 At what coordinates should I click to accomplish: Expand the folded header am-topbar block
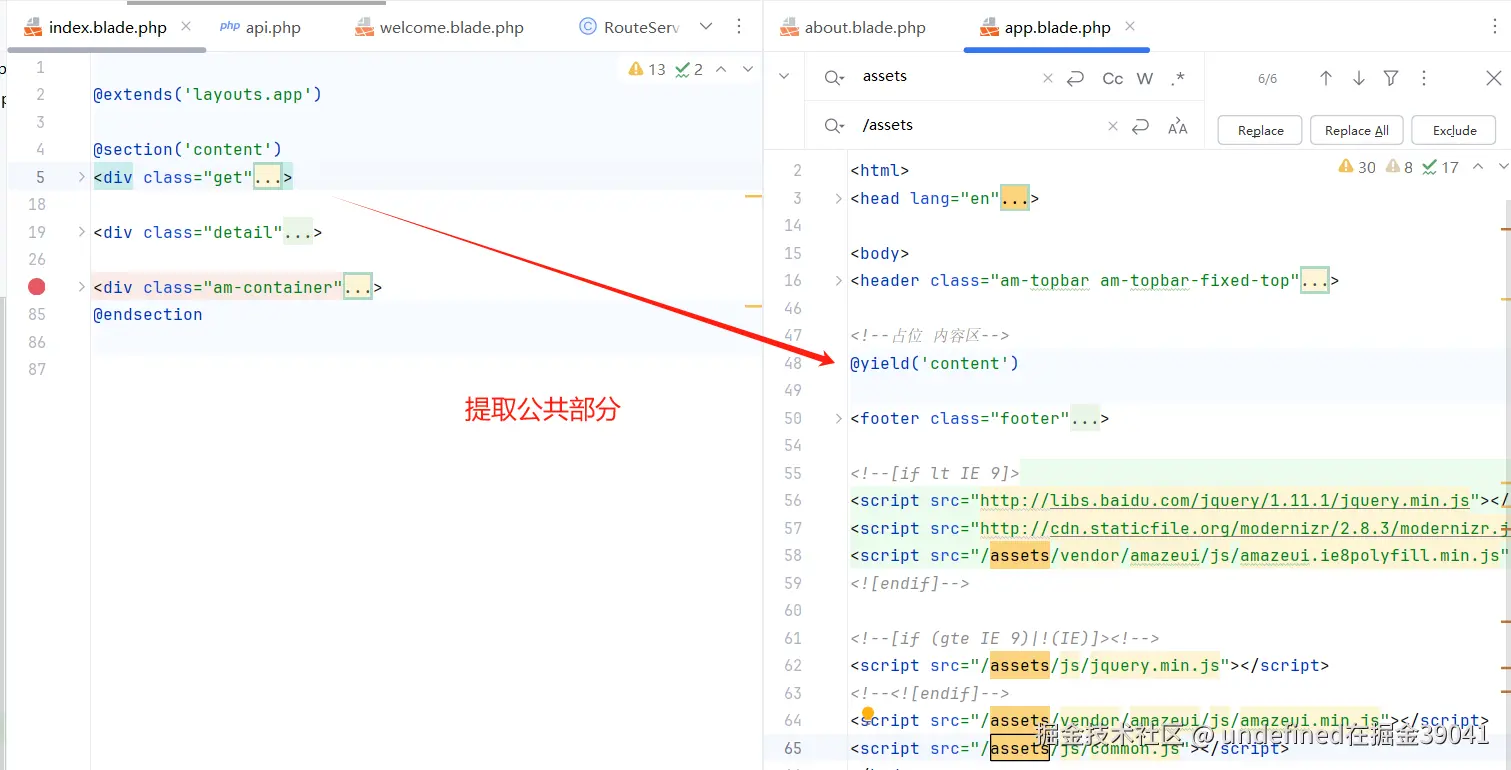(x=838, y=280)
